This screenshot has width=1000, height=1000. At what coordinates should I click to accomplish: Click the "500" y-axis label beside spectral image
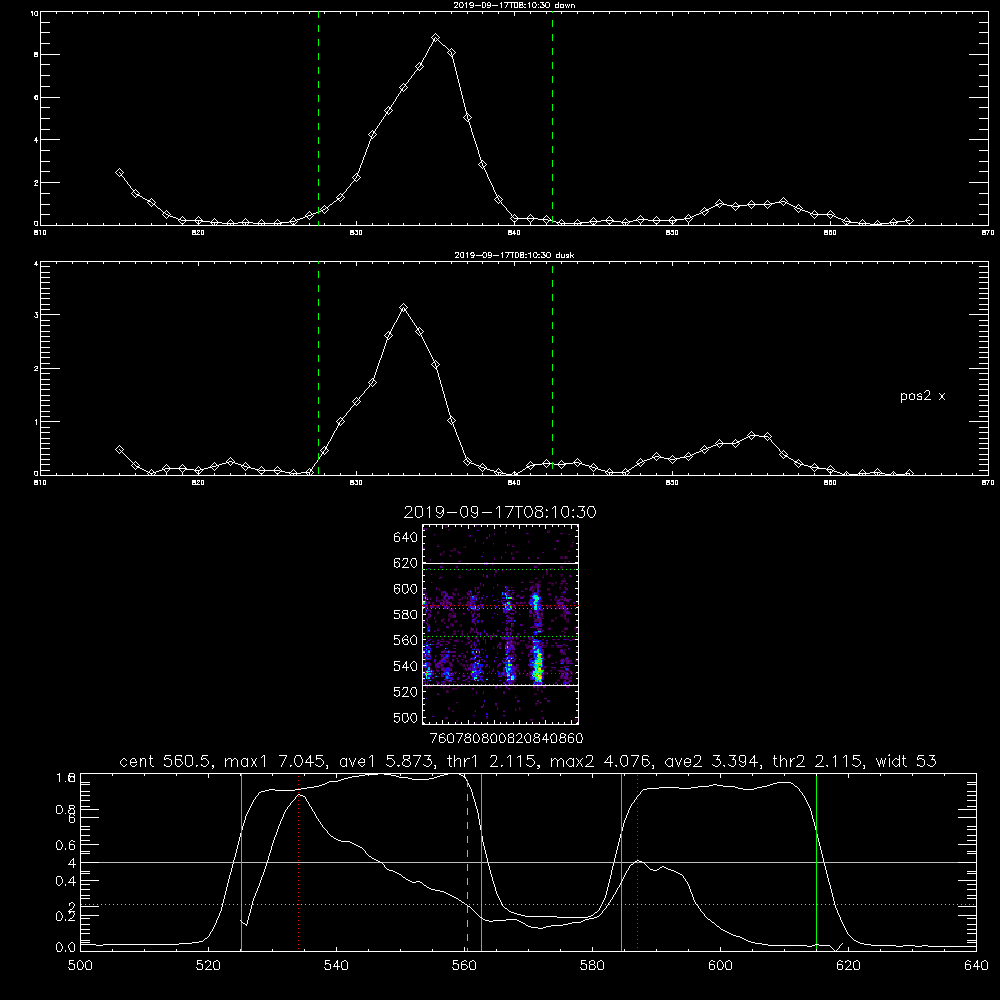click(x=406, y=718)
